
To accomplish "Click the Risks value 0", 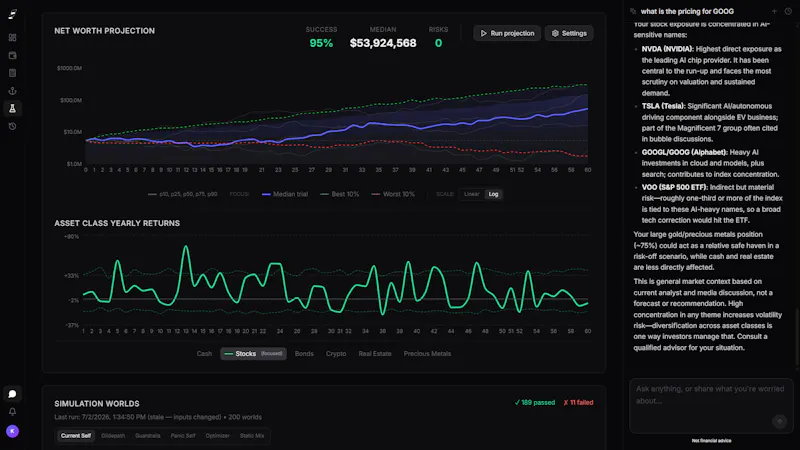I will click(438, 43).
